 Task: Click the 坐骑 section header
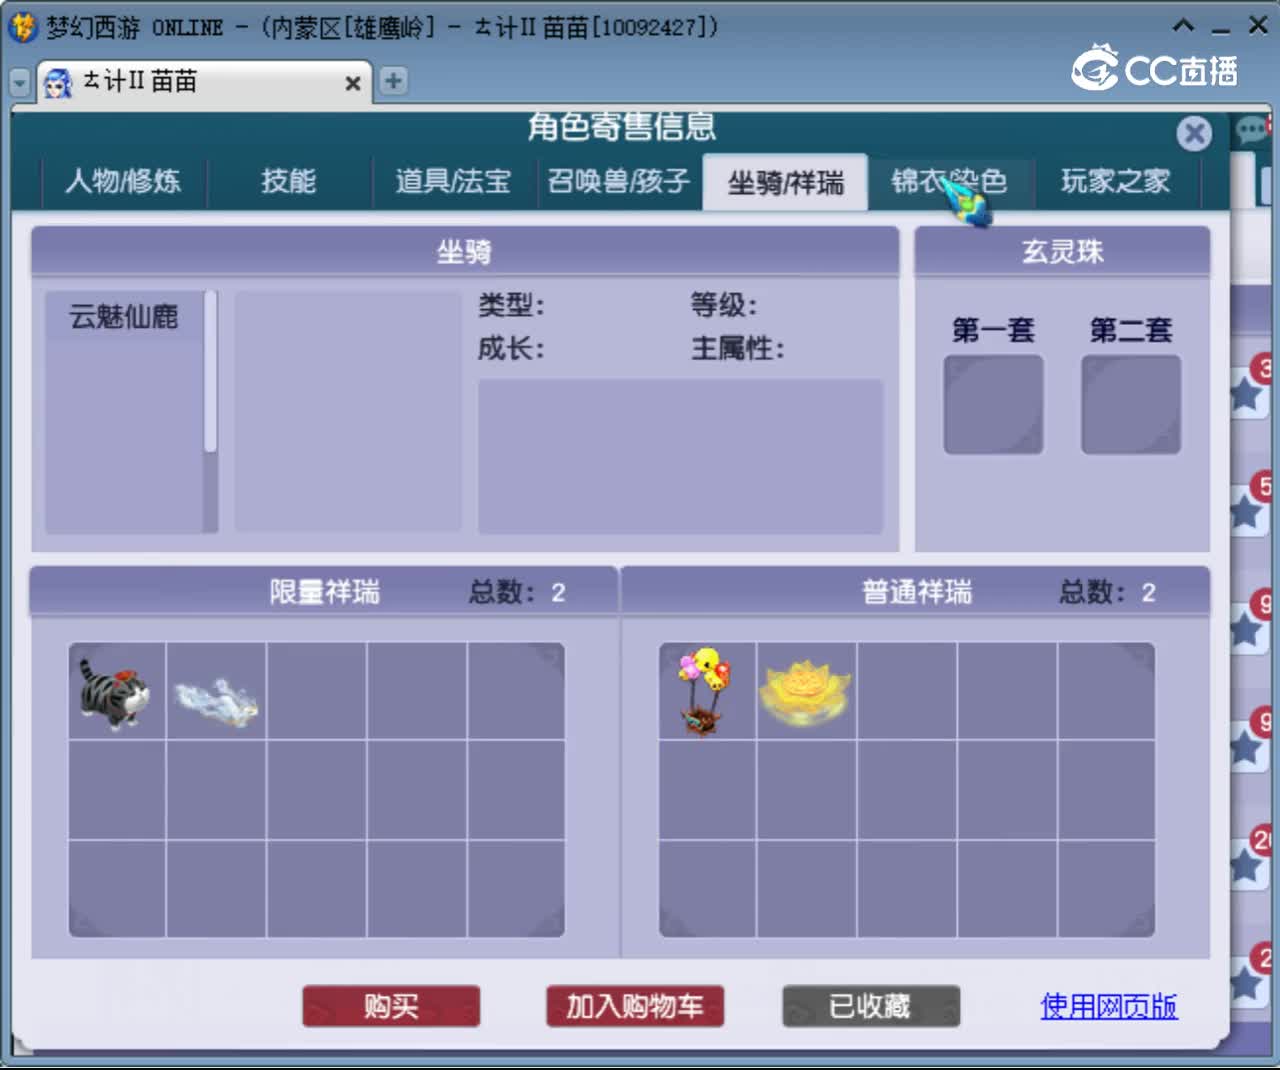click(465, 252)
